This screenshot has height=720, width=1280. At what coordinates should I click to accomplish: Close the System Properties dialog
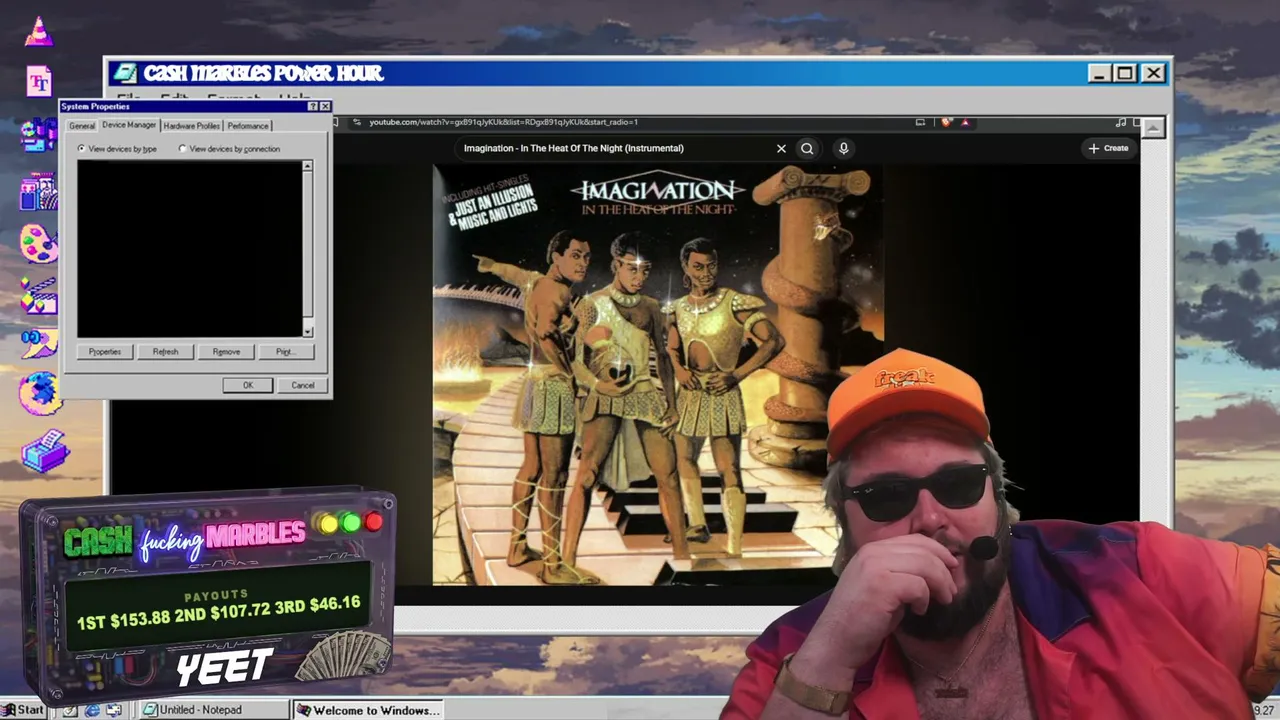pyautogui.click(x=325, y=106)
